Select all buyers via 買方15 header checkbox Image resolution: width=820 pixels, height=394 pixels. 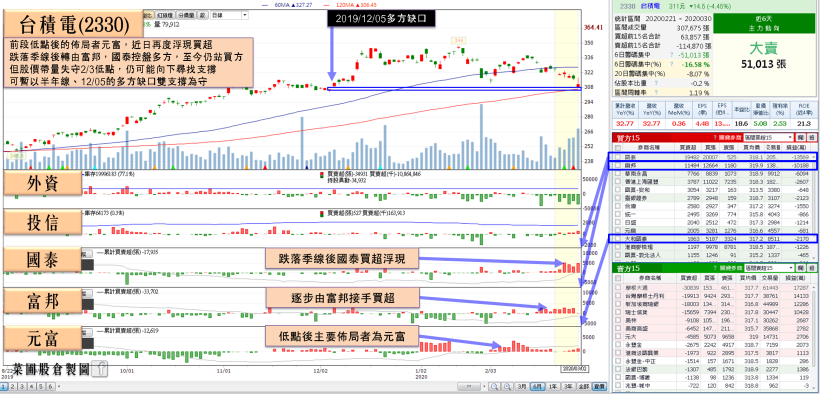click(x=618, y=148)
